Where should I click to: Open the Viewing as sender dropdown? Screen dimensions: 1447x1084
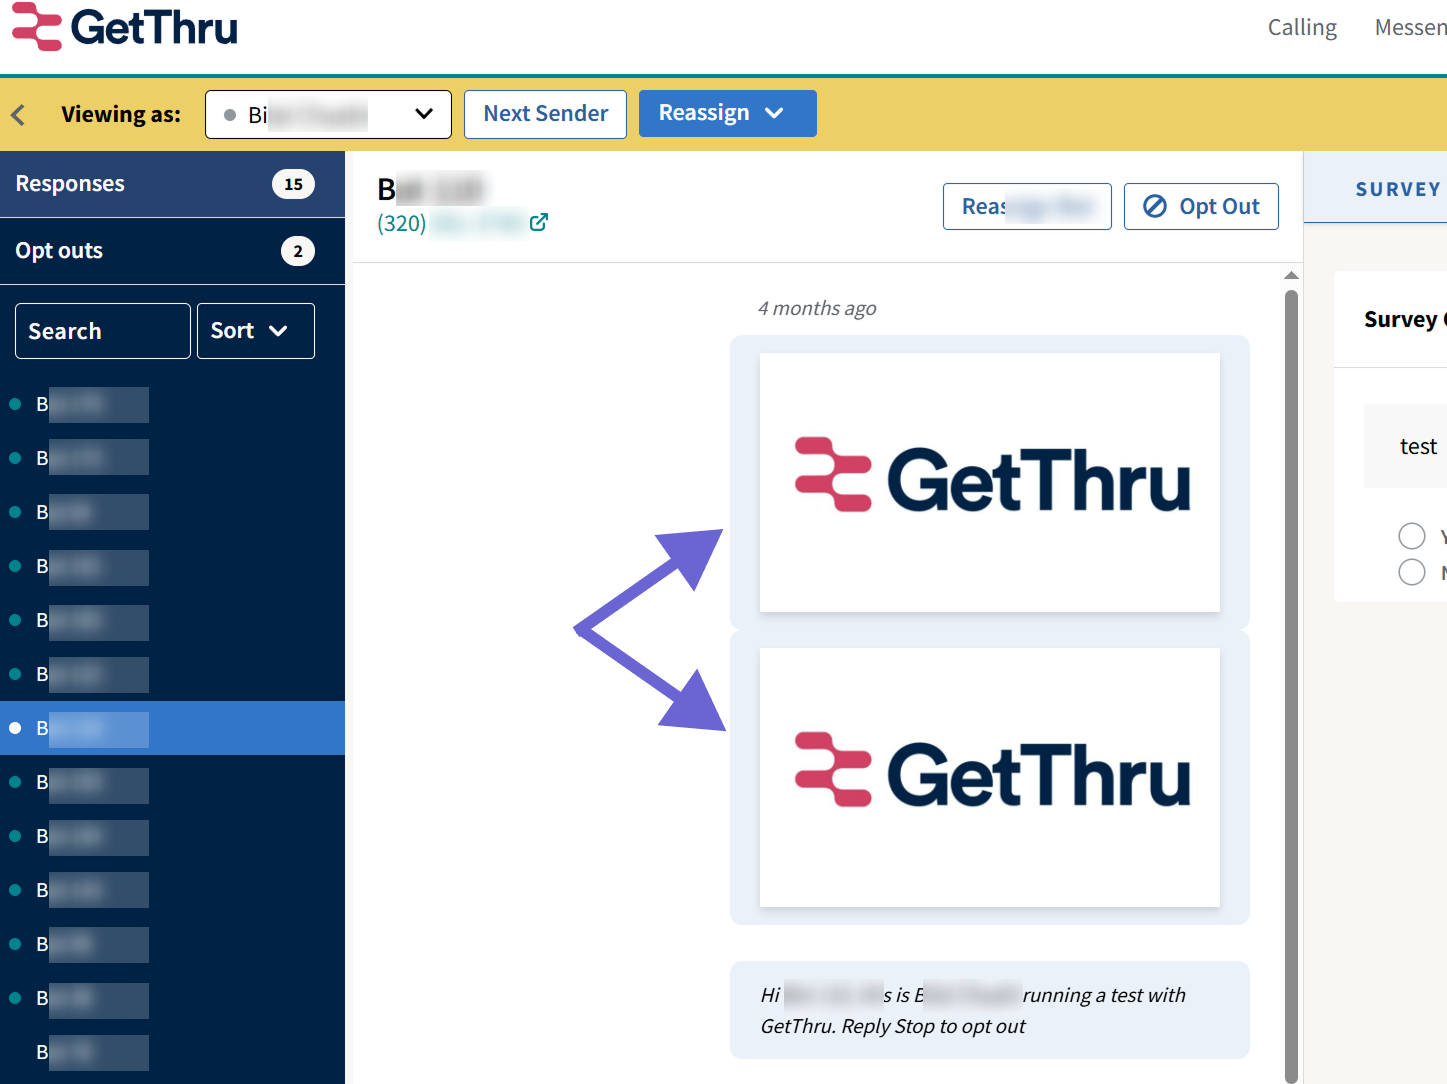tap(328, 114)
